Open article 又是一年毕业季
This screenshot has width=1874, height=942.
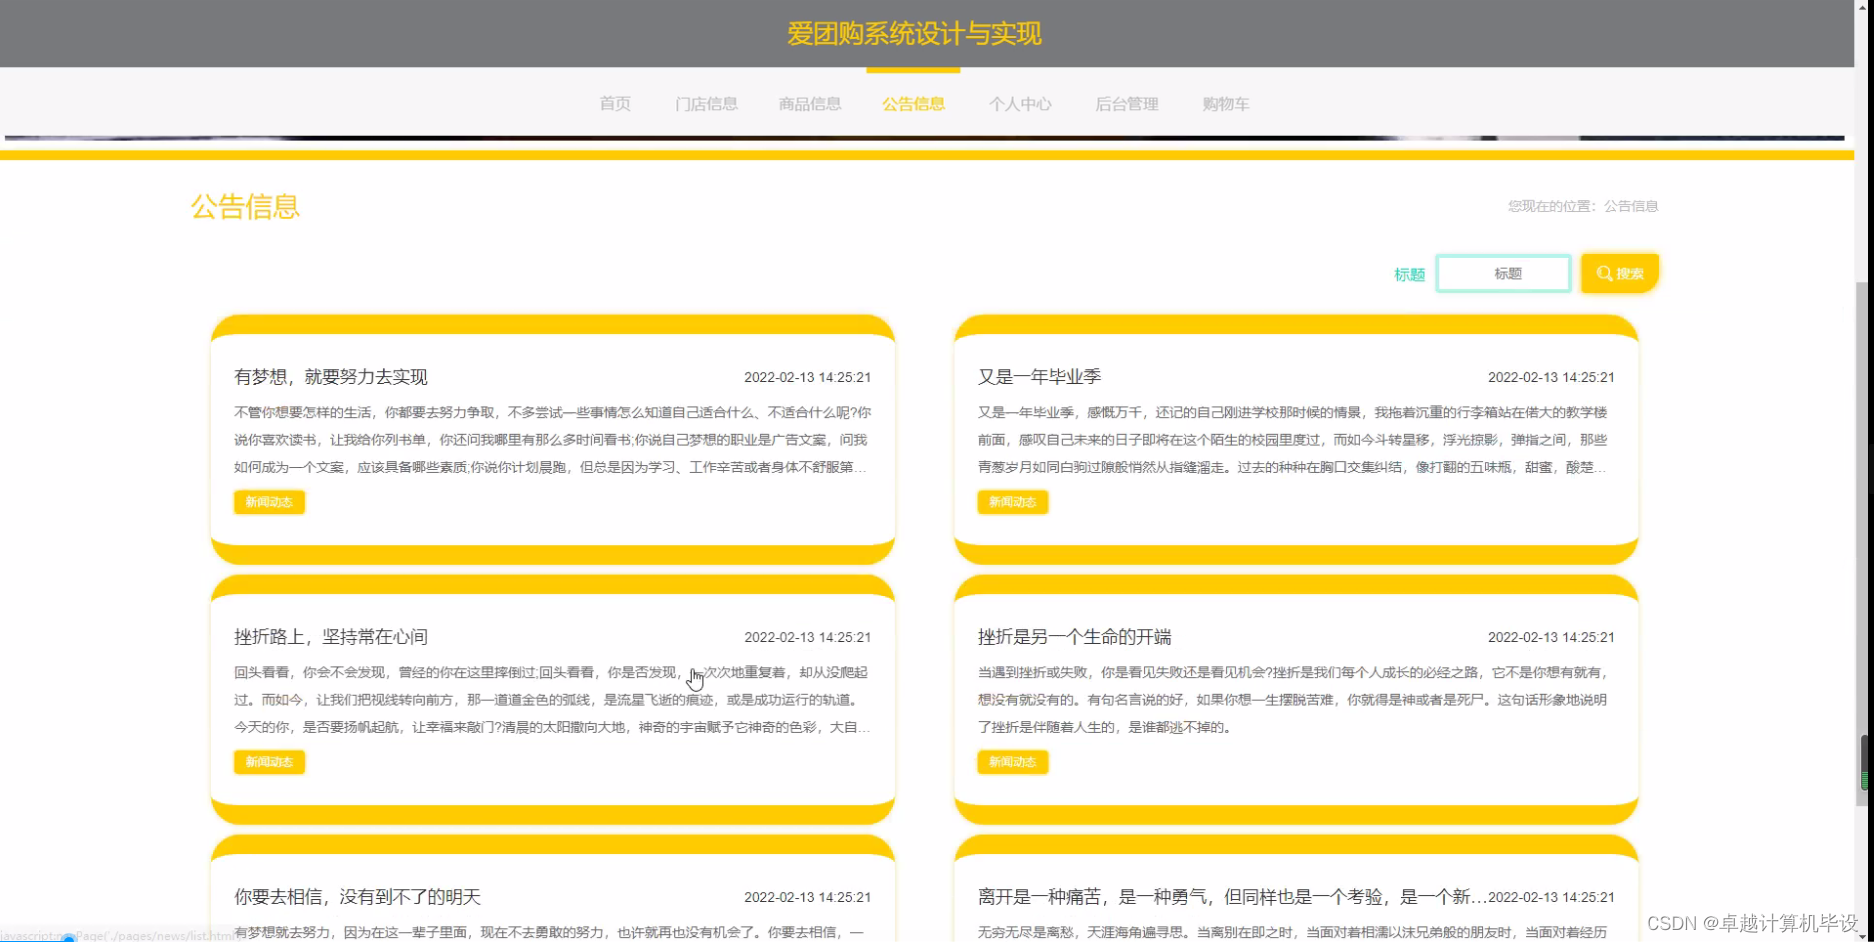point(1040,377)
